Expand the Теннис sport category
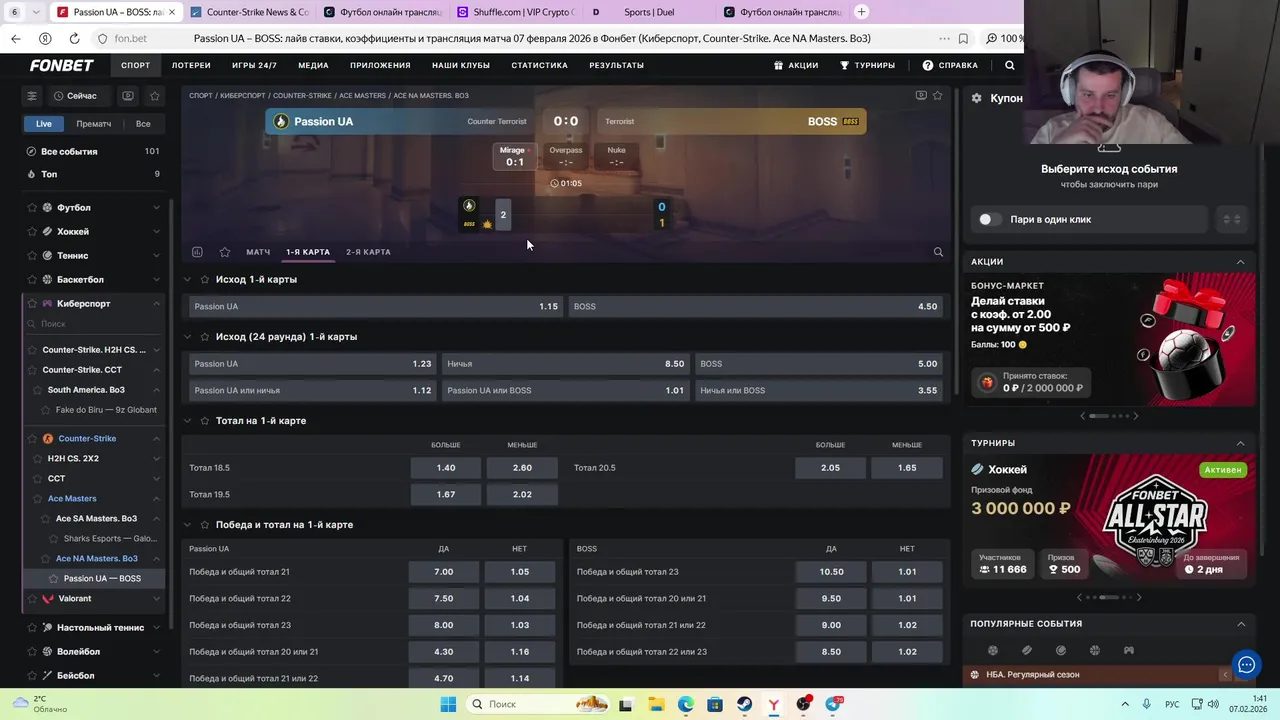The width and height of the screenshot is (1280, 720). [x=156, y=256]
